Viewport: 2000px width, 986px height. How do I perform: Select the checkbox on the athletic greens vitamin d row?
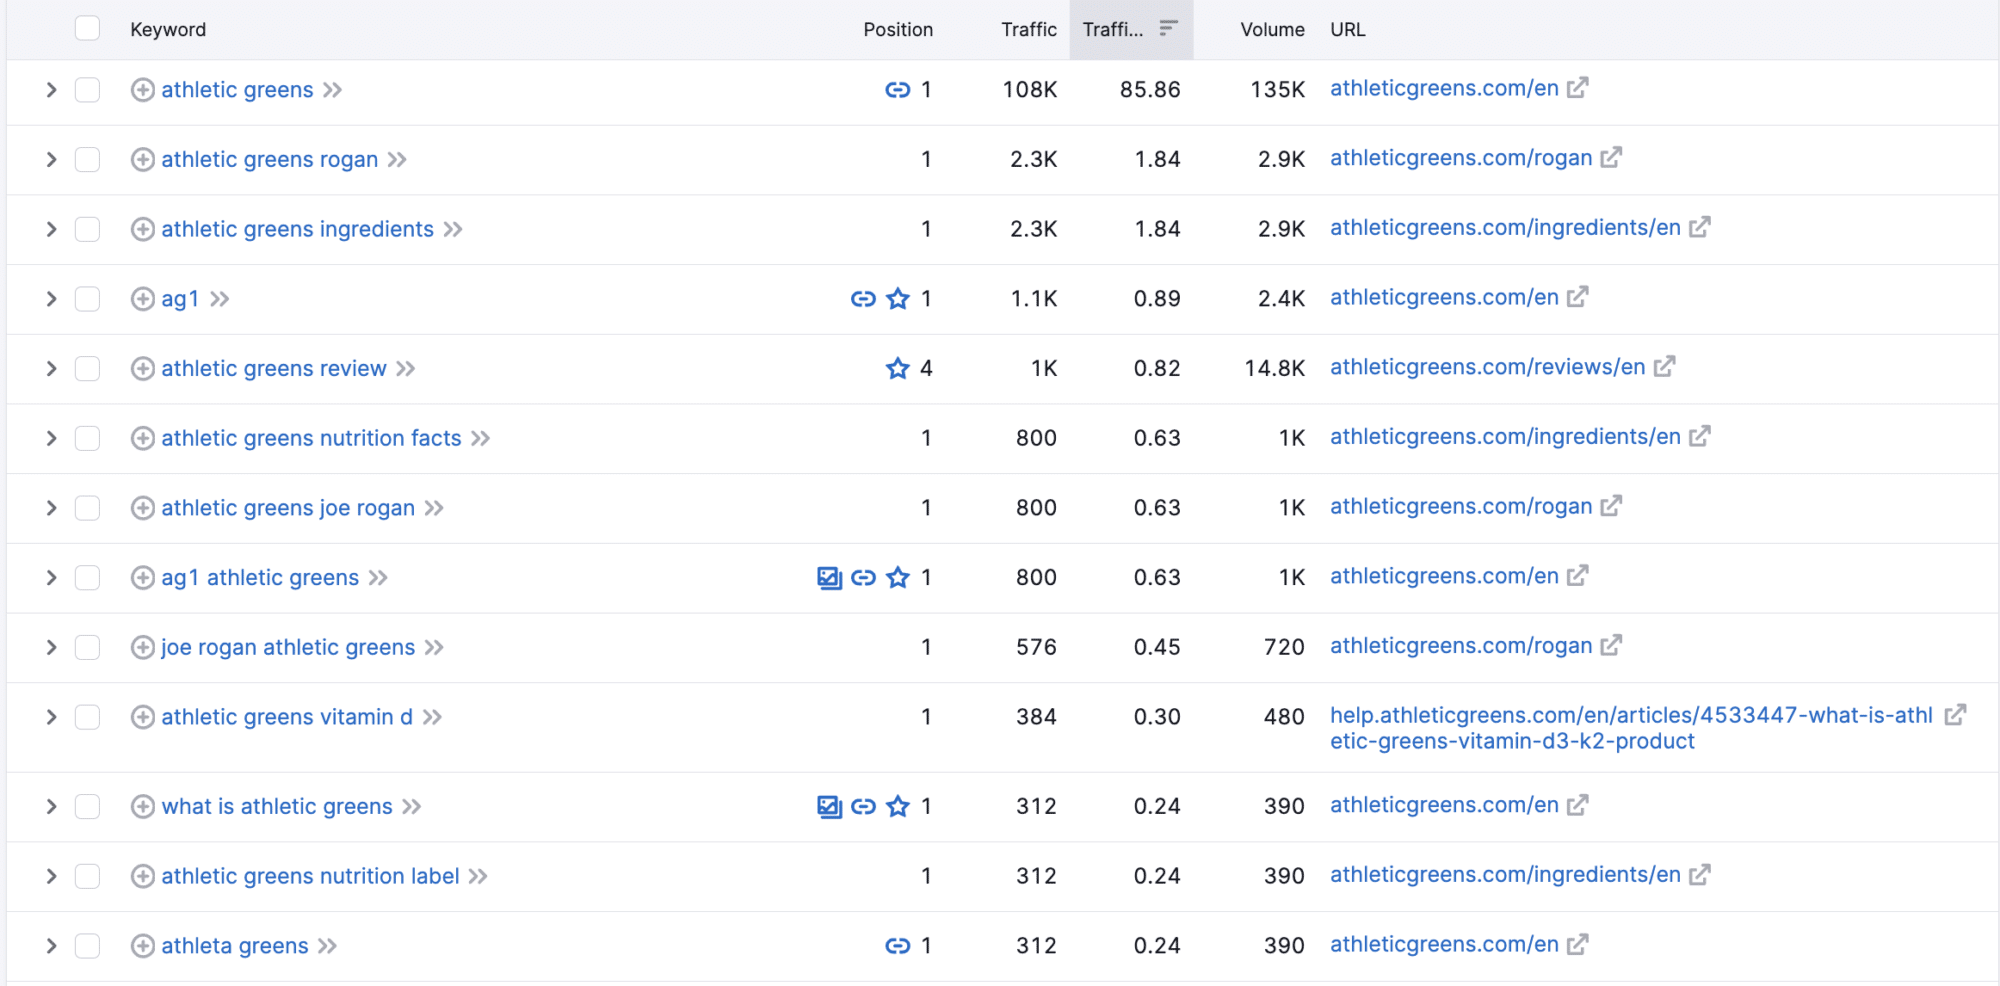pos(87,717)
